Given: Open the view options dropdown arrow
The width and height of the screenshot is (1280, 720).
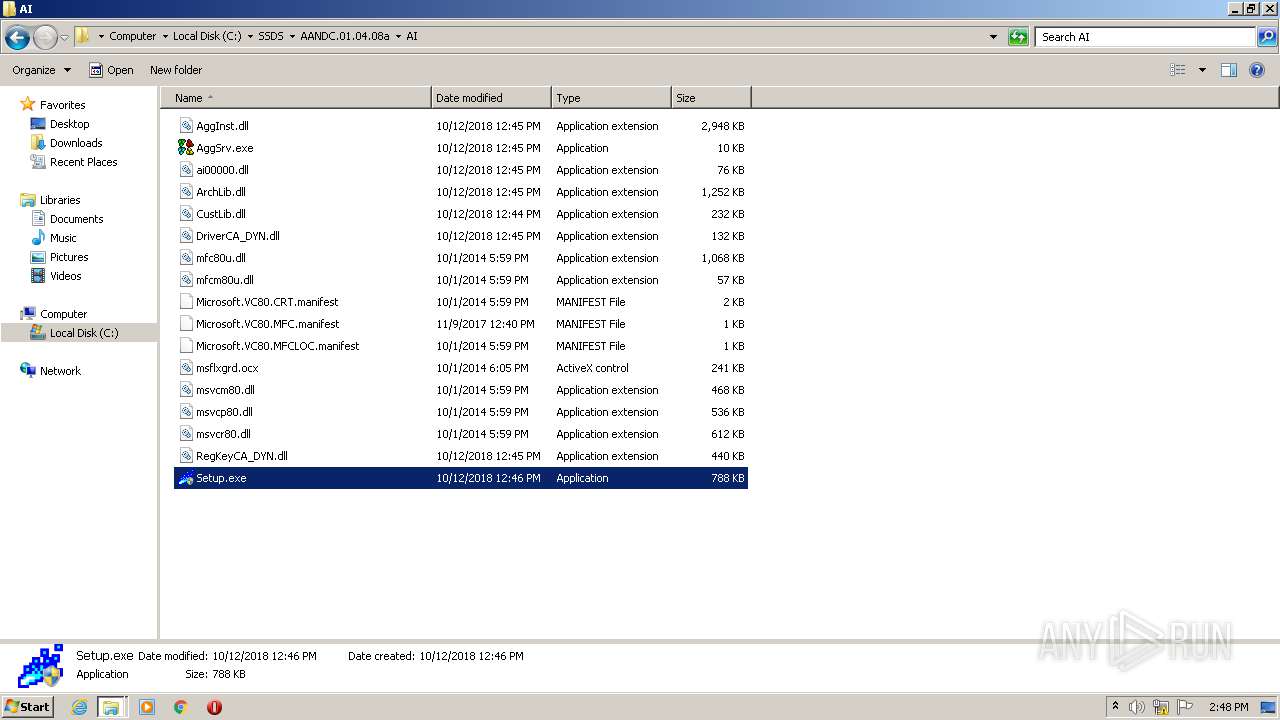Looking at the screenshot, I should [x=1202, y=70].
